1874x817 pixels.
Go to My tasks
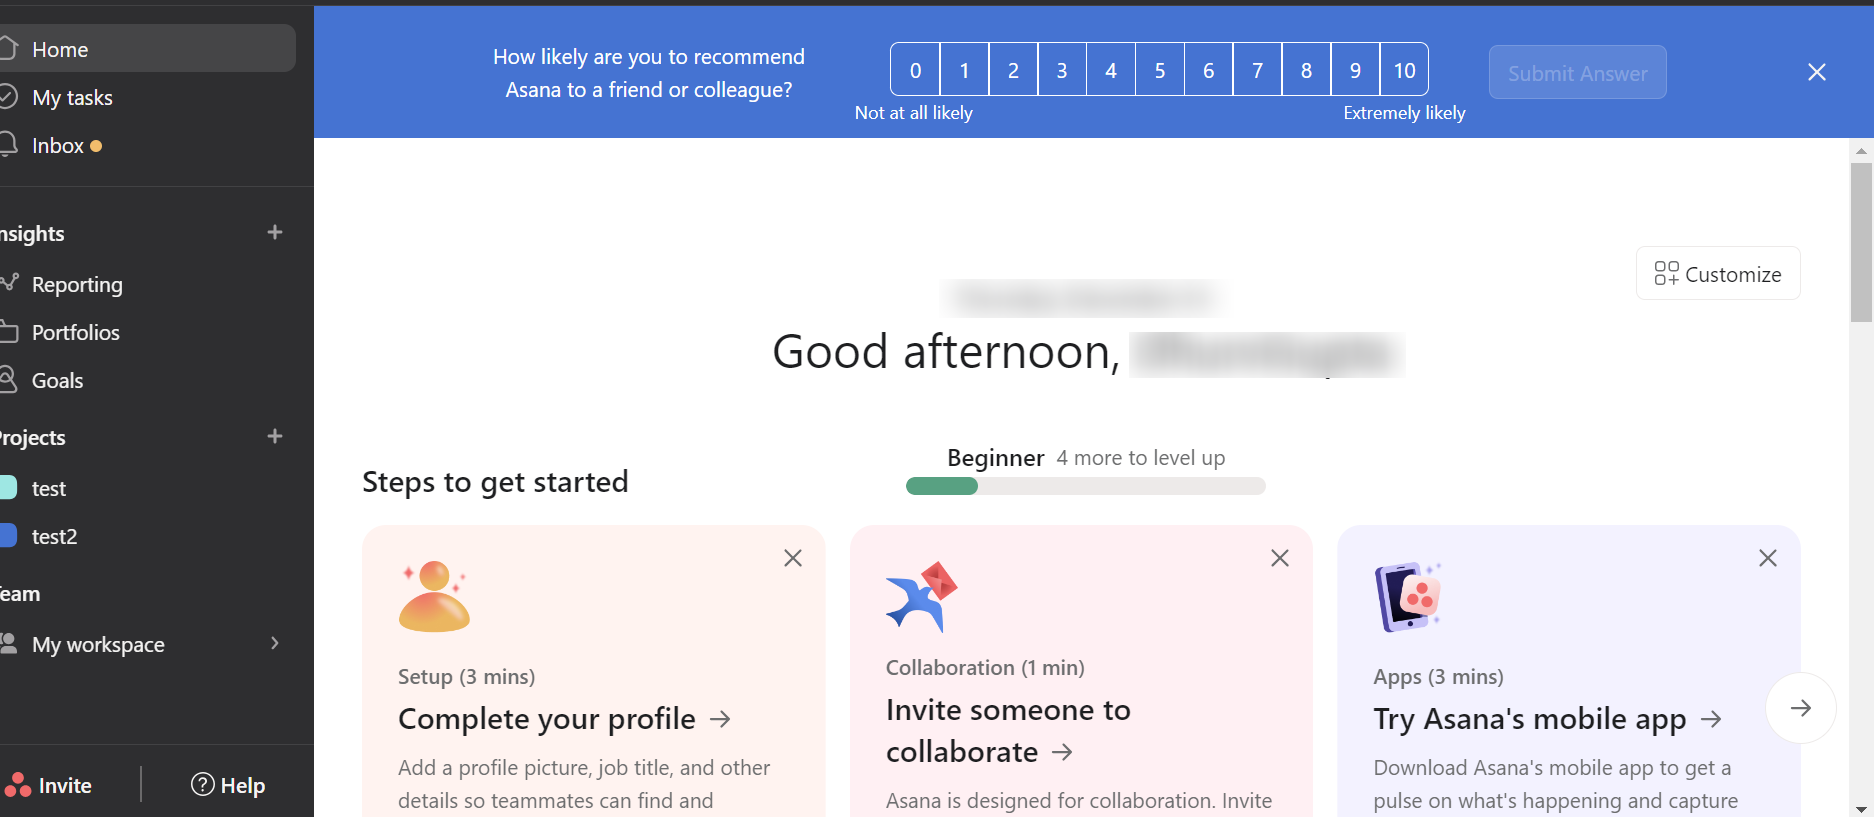(x=72, y=98)
